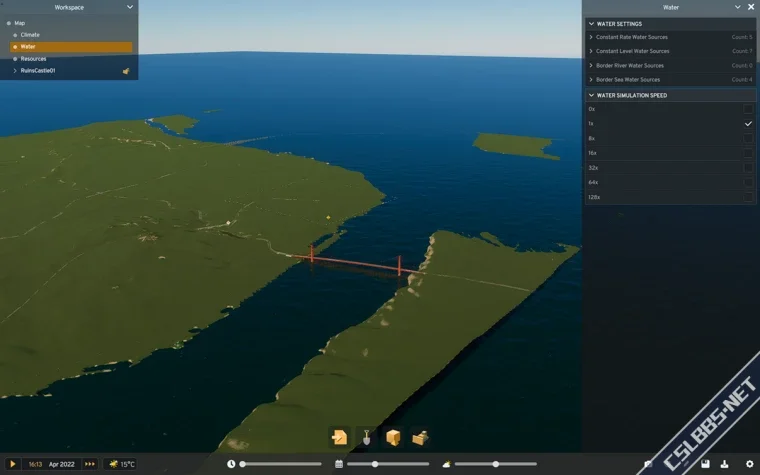
Task: Expand the RuinsCastle01 tree item
Action: [15, 71]
